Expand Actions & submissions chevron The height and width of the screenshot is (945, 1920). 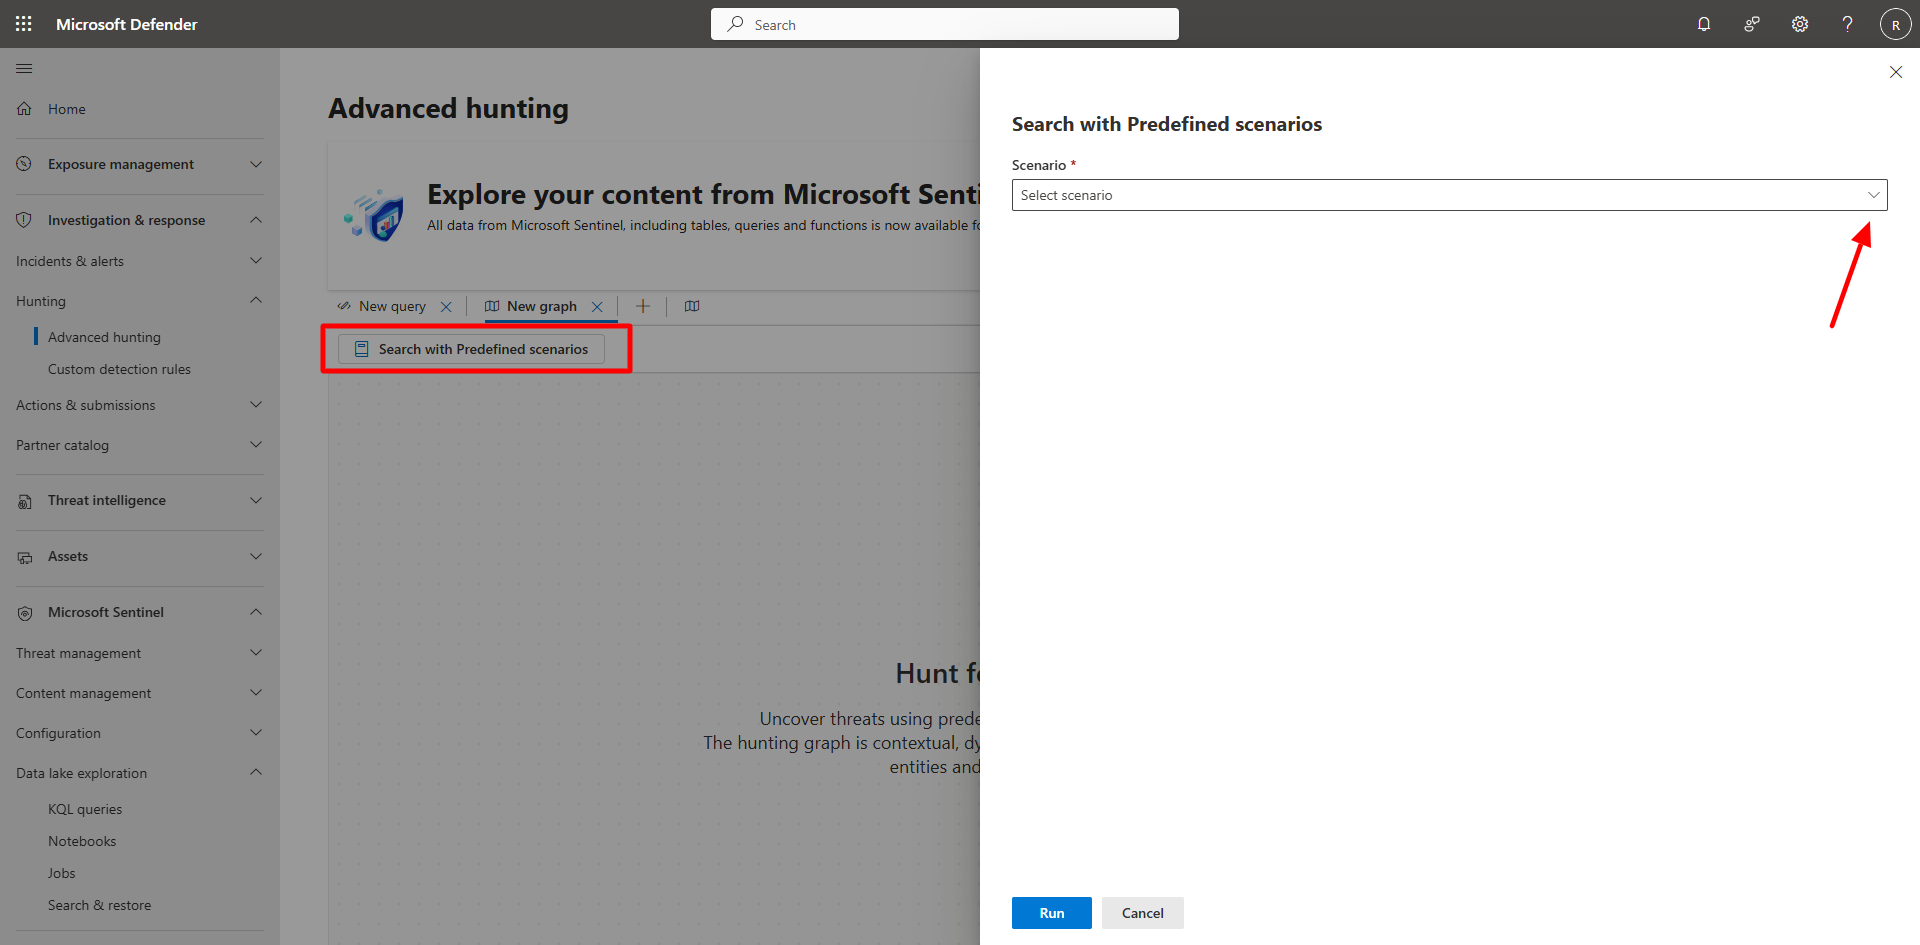pyautogui.click(x=256, y=405)
